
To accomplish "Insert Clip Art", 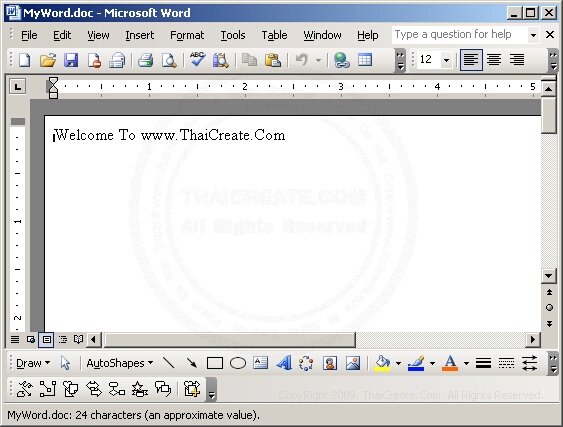I will pos(330,363).
